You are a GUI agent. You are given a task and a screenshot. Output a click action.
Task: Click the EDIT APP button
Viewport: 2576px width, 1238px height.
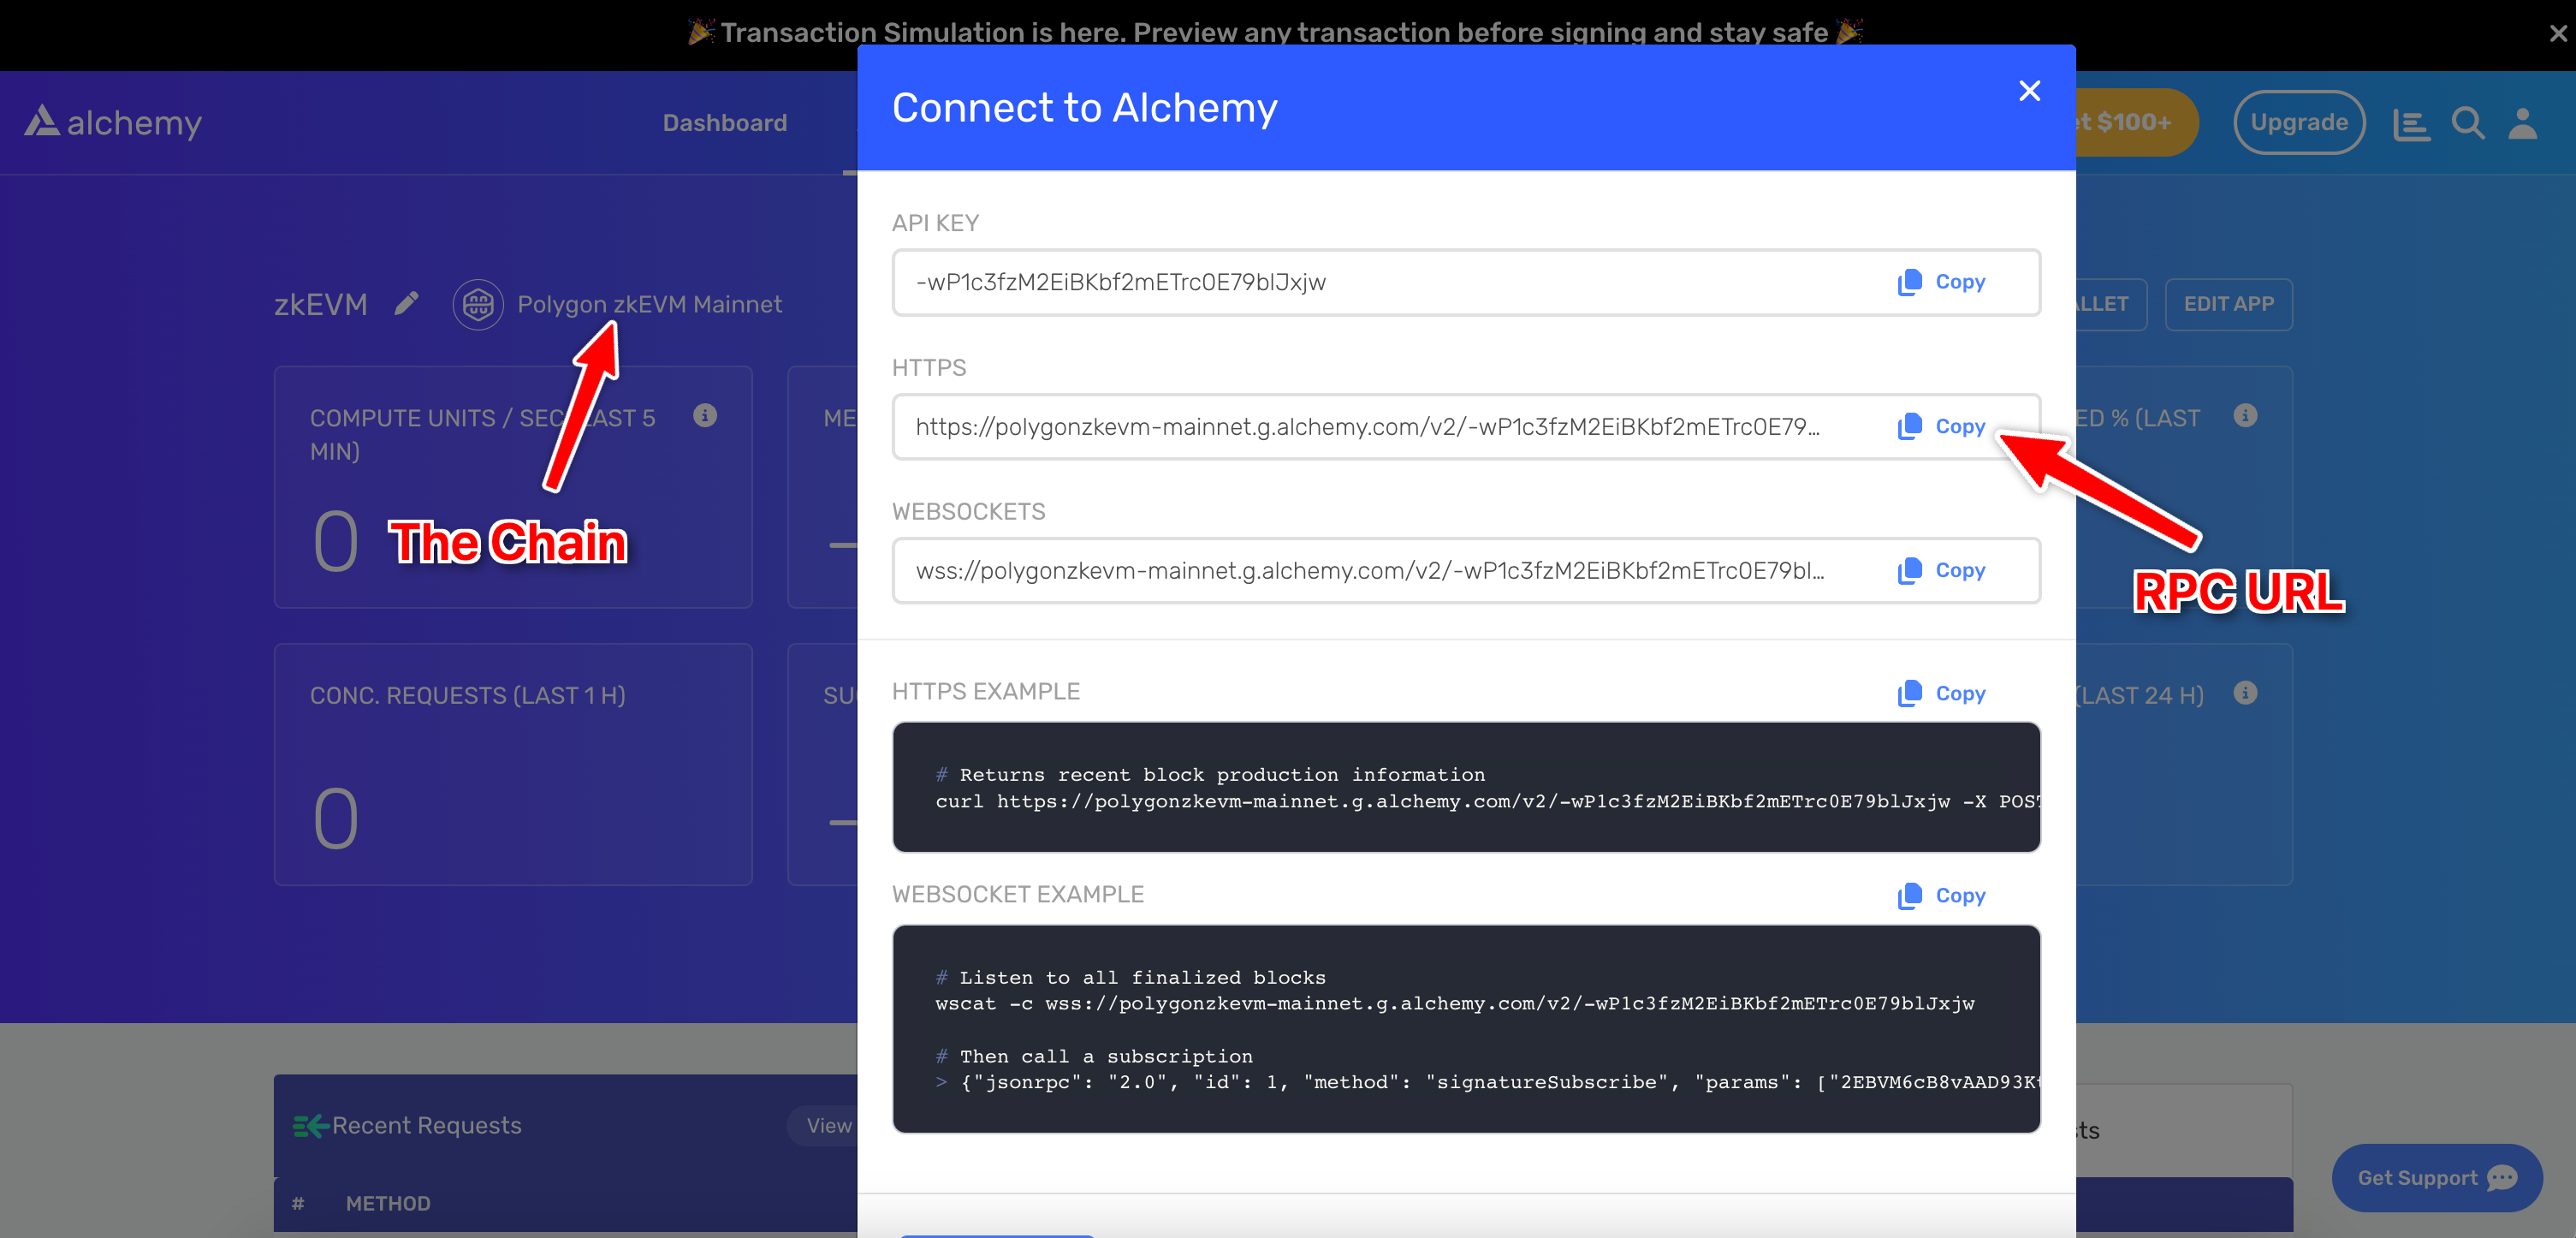pos(2228,304)
